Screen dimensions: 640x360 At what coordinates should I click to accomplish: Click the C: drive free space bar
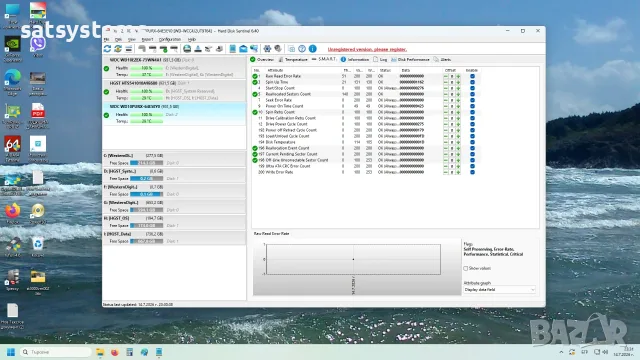click(147, 163)
